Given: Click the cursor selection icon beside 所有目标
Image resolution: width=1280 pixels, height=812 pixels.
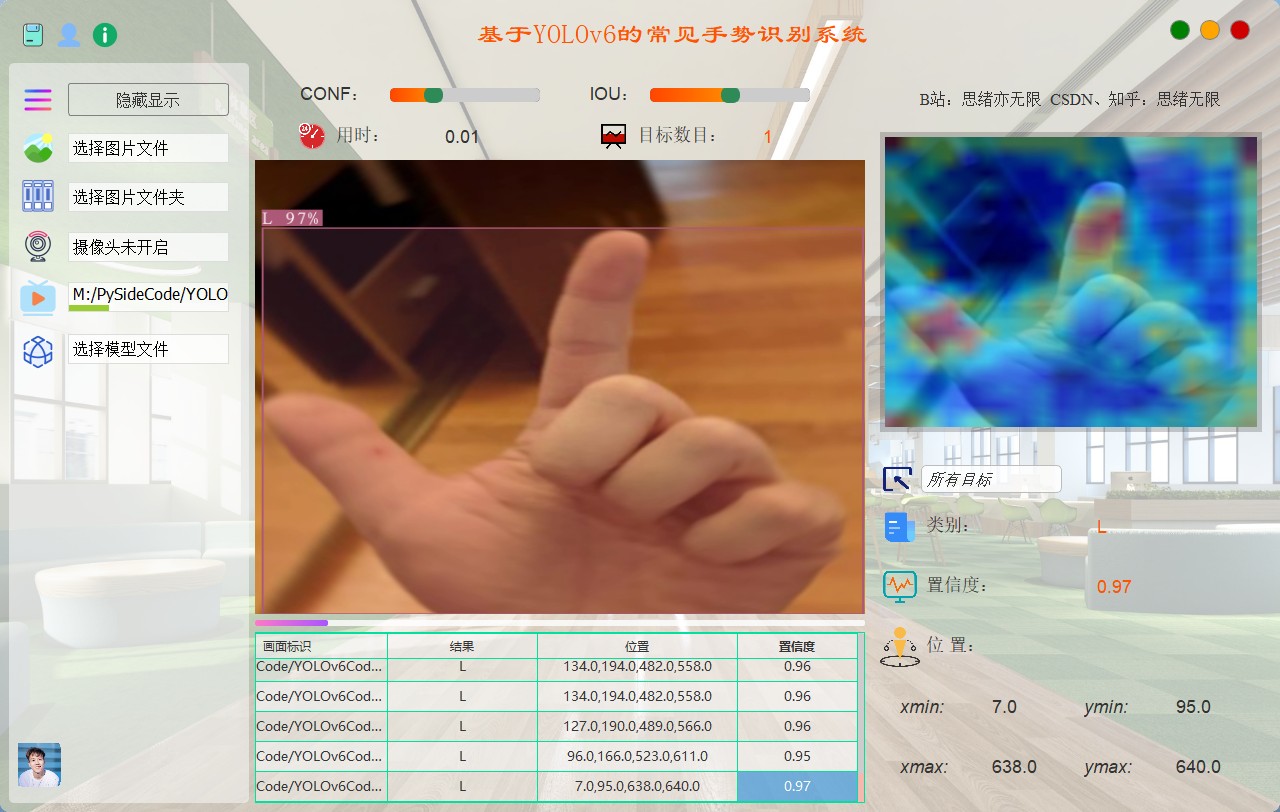Looking at the screenshot, I should [897, 479].
